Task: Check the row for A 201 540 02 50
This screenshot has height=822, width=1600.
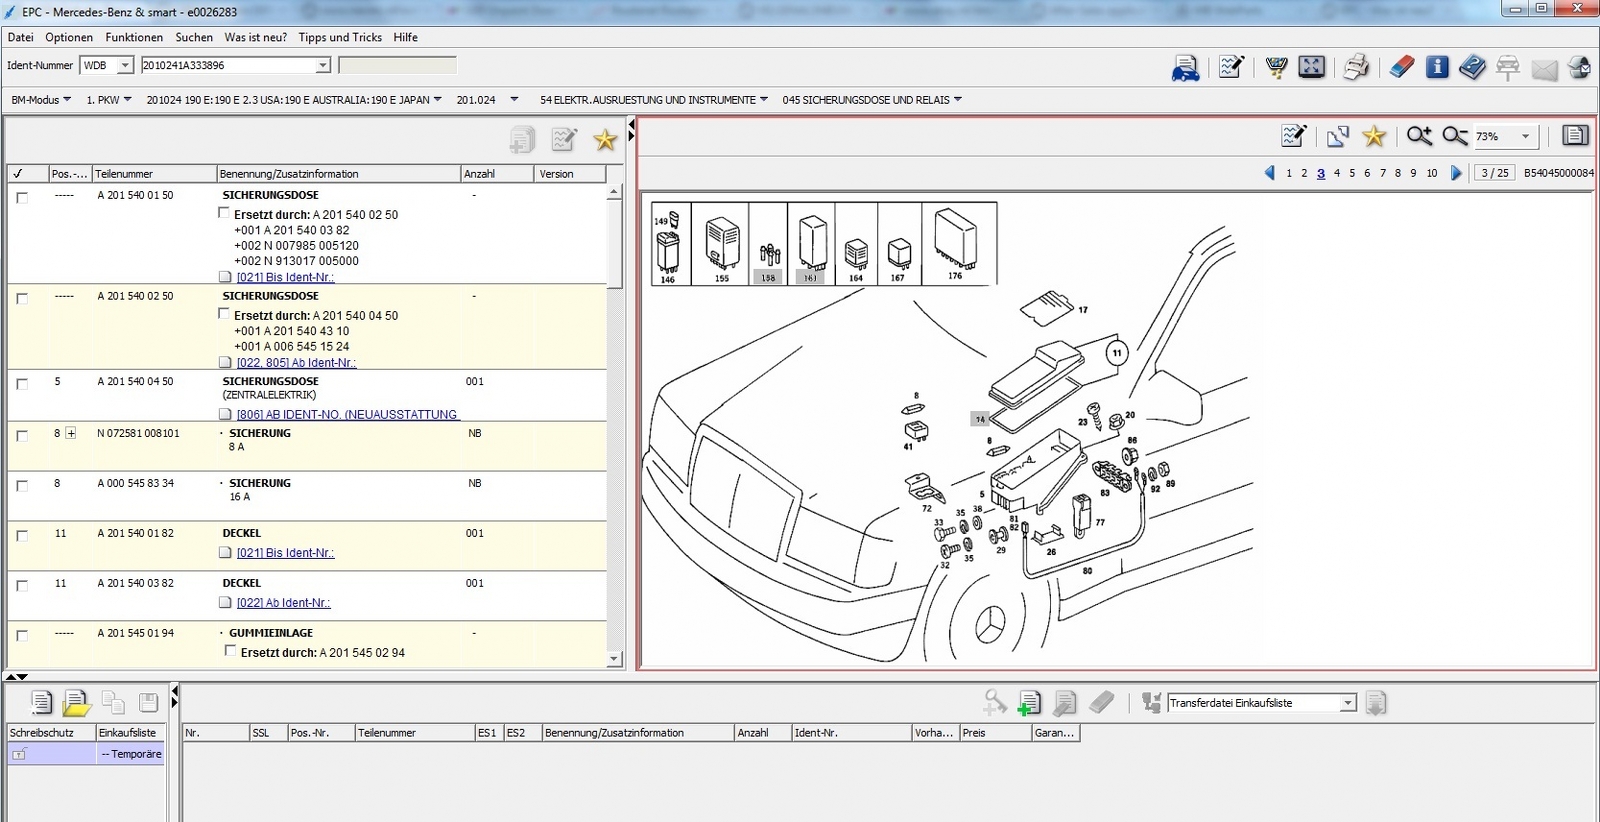Action: coord(22,299)
